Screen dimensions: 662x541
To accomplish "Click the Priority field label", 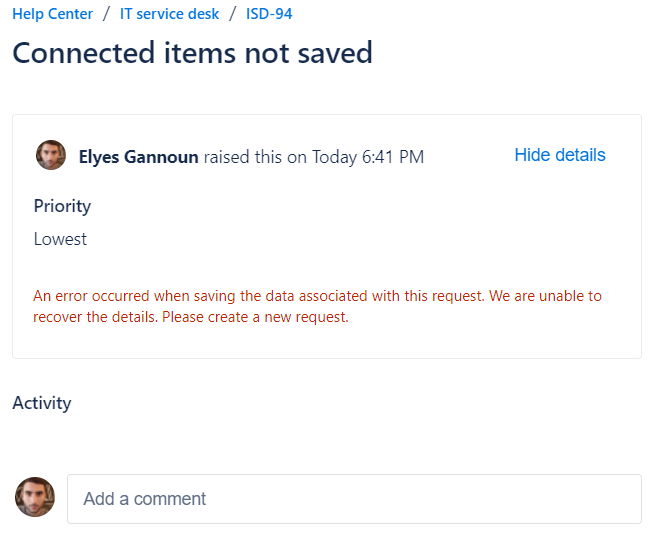I will click(62, 206).
